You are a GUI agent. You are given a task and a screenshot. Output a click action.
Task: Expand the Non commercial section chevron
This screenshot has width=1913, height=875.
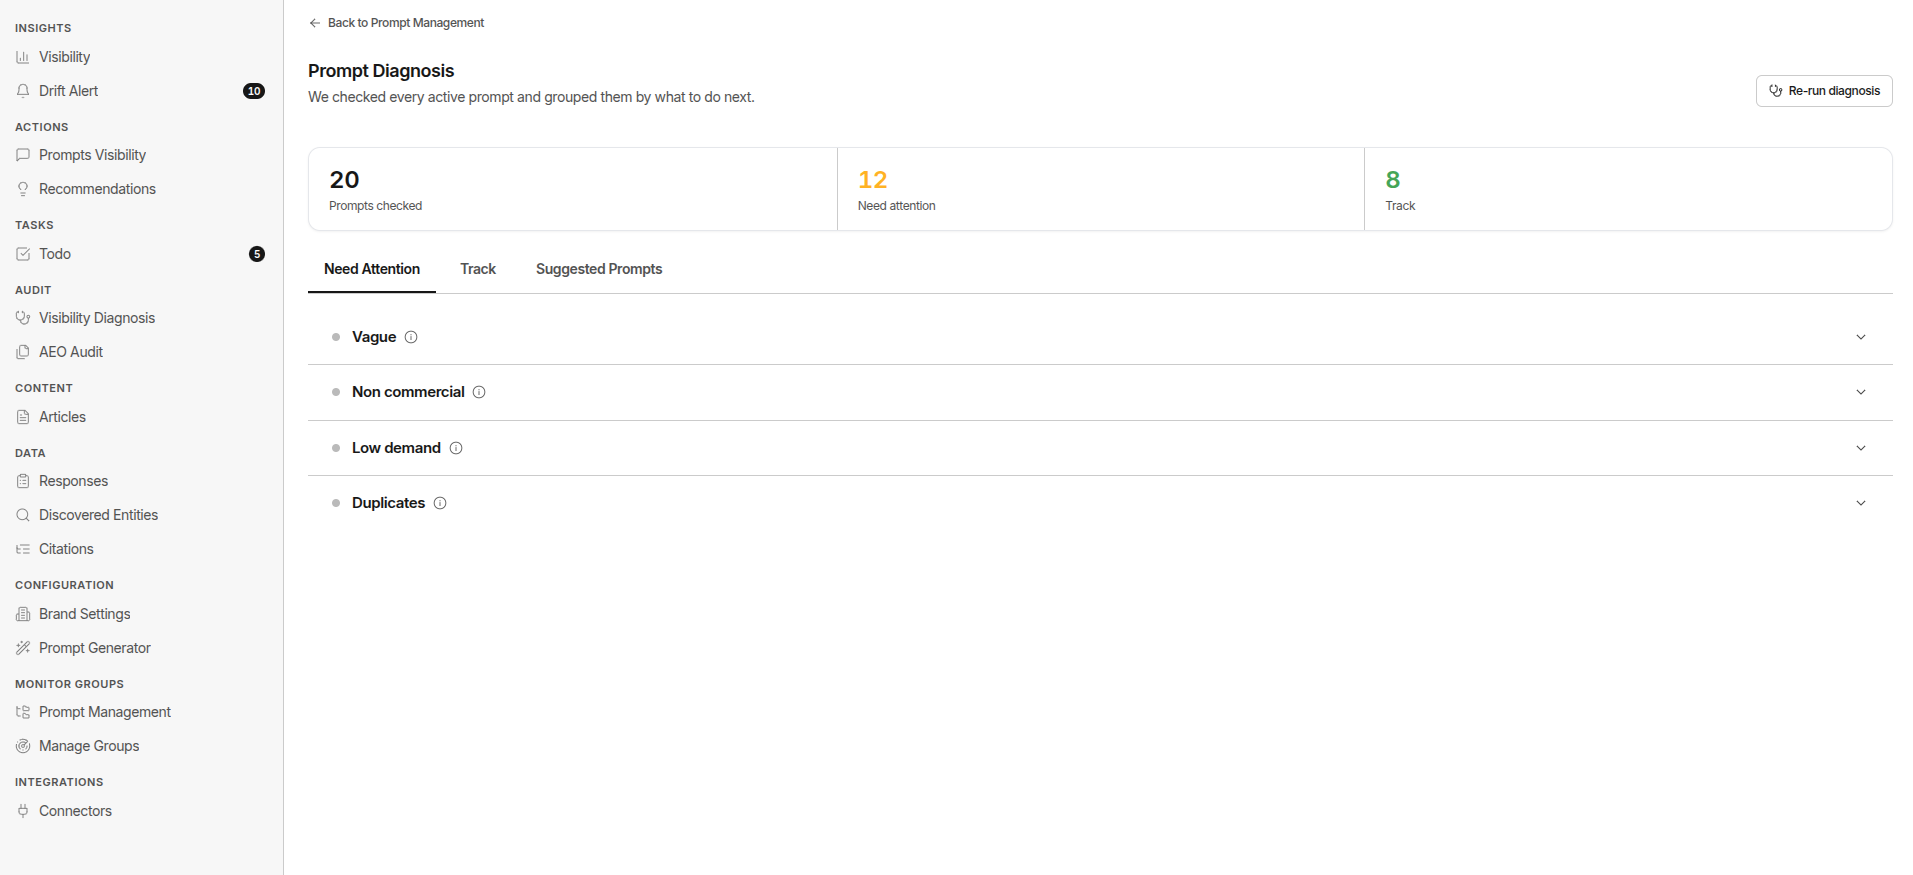[1861, 392]
